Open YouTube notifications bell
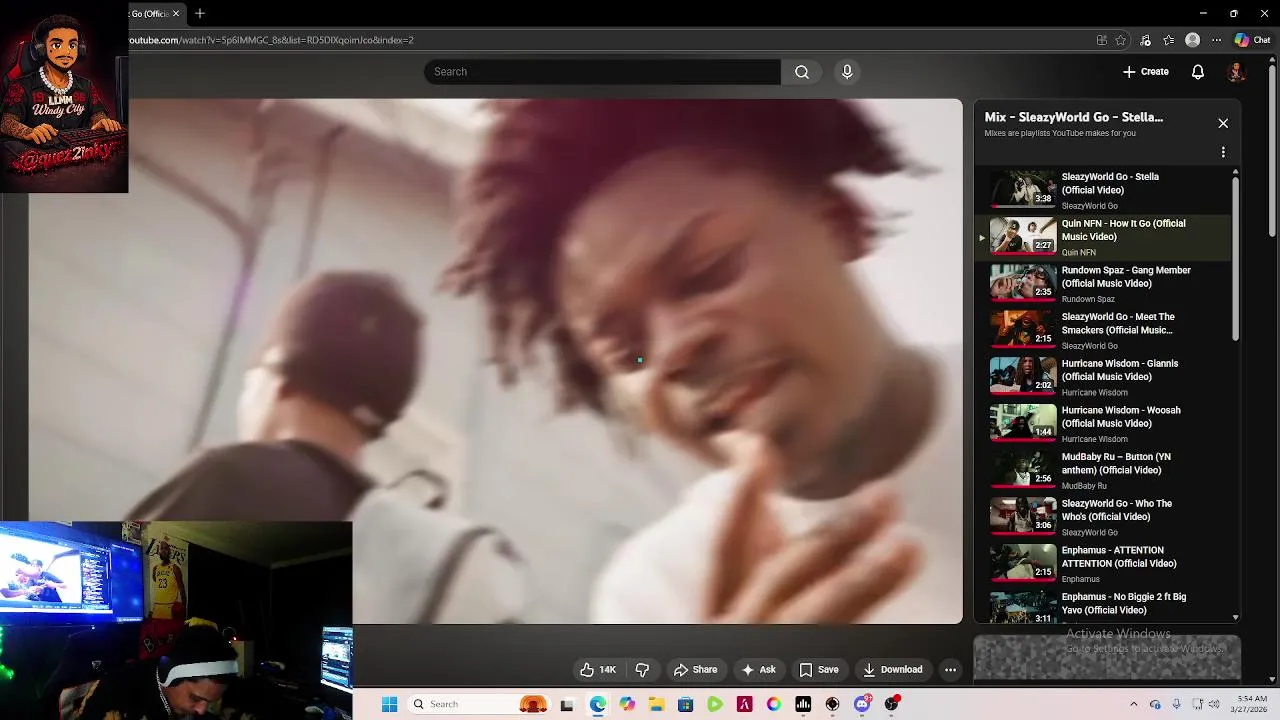 click(x=1198, y=72)
